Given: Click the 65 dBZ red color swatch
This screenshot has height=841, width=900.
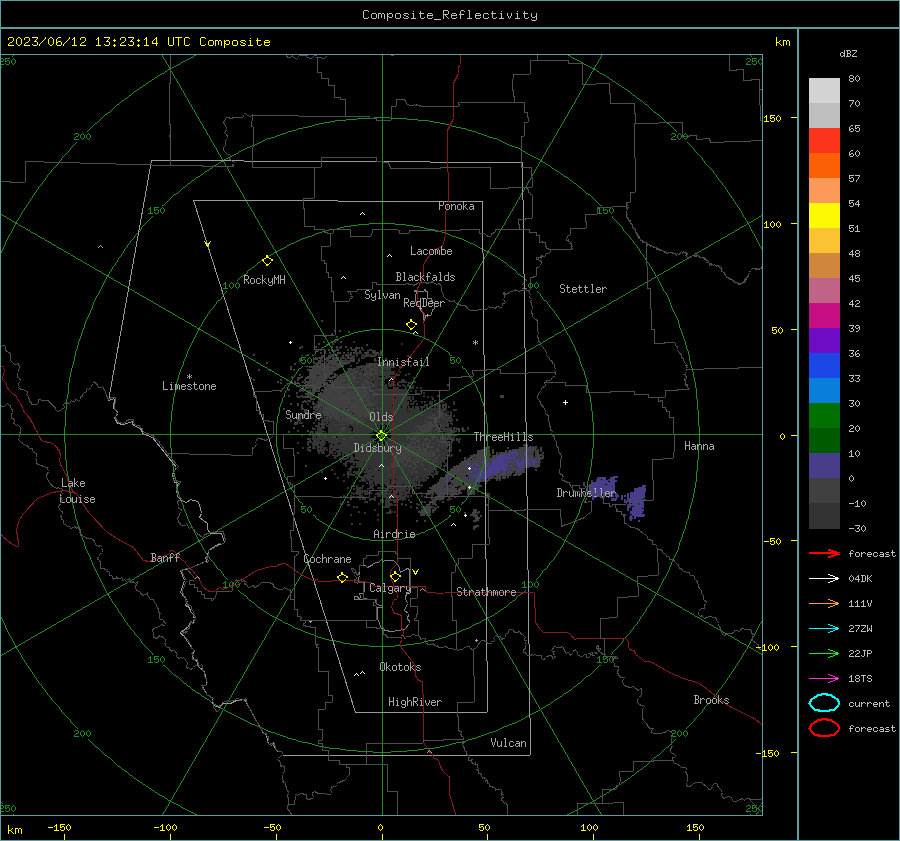Looking at the screenshot, I should (824, 141).
